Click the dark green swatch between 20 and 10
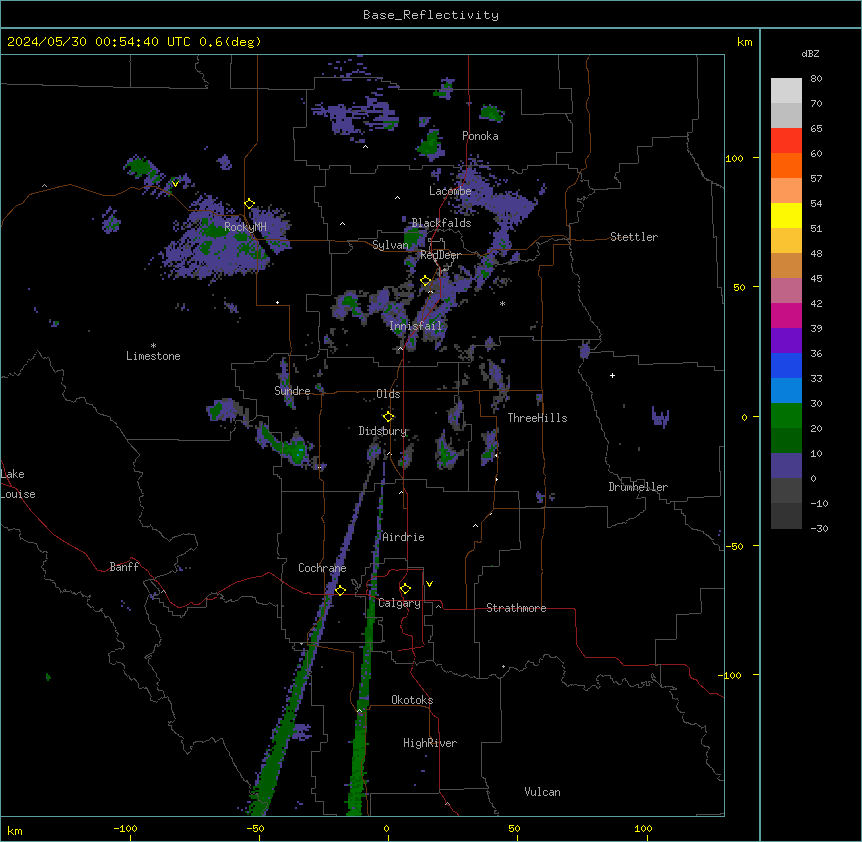This screenshot has height=842, width=862. (x=786, y=441)
